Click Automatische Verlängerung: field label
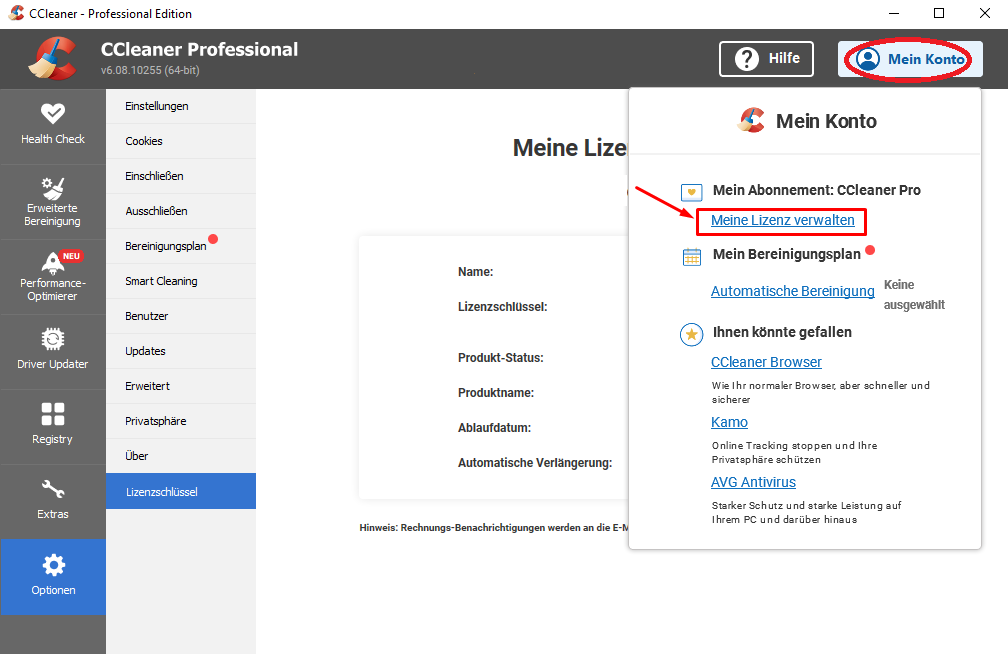Image resolution: width=1008 pixels, height=654 pixels. [535, 463]
